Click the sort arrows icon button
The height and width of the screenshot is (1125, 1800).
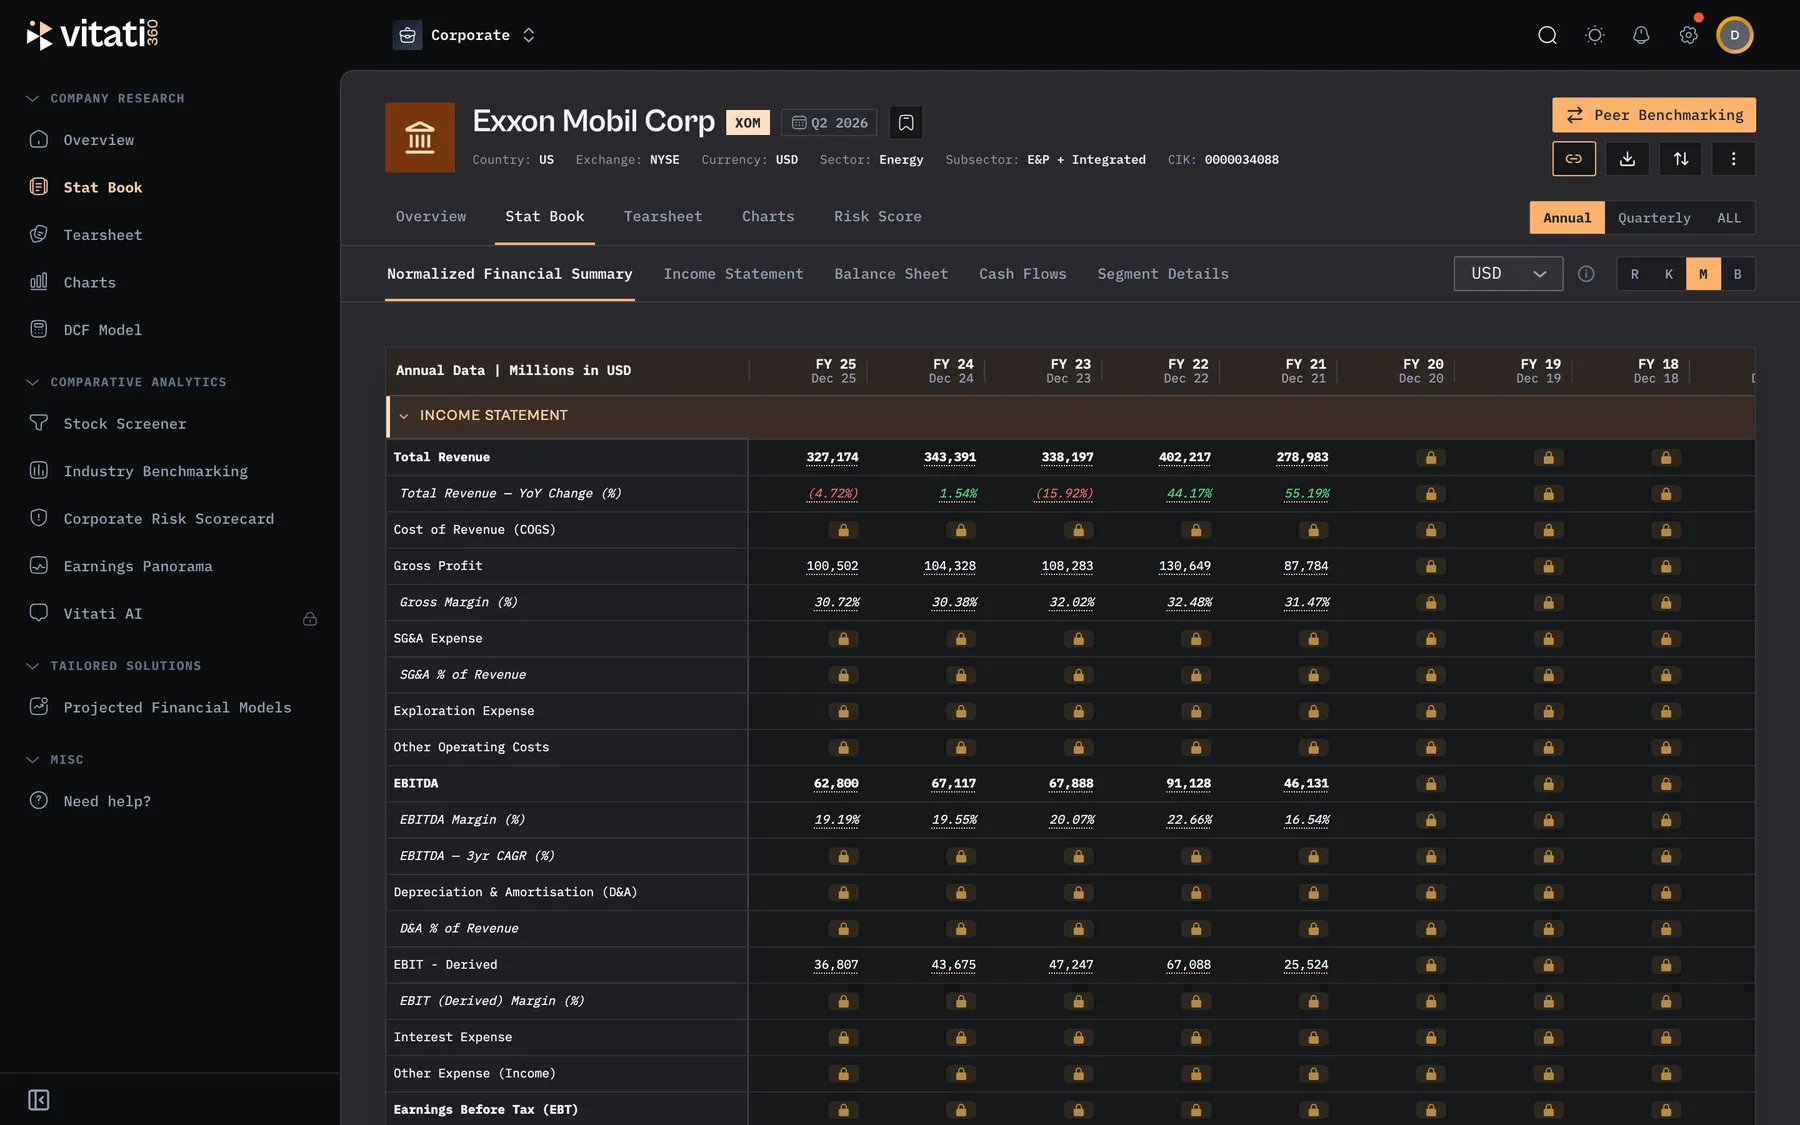[1680, 159]
